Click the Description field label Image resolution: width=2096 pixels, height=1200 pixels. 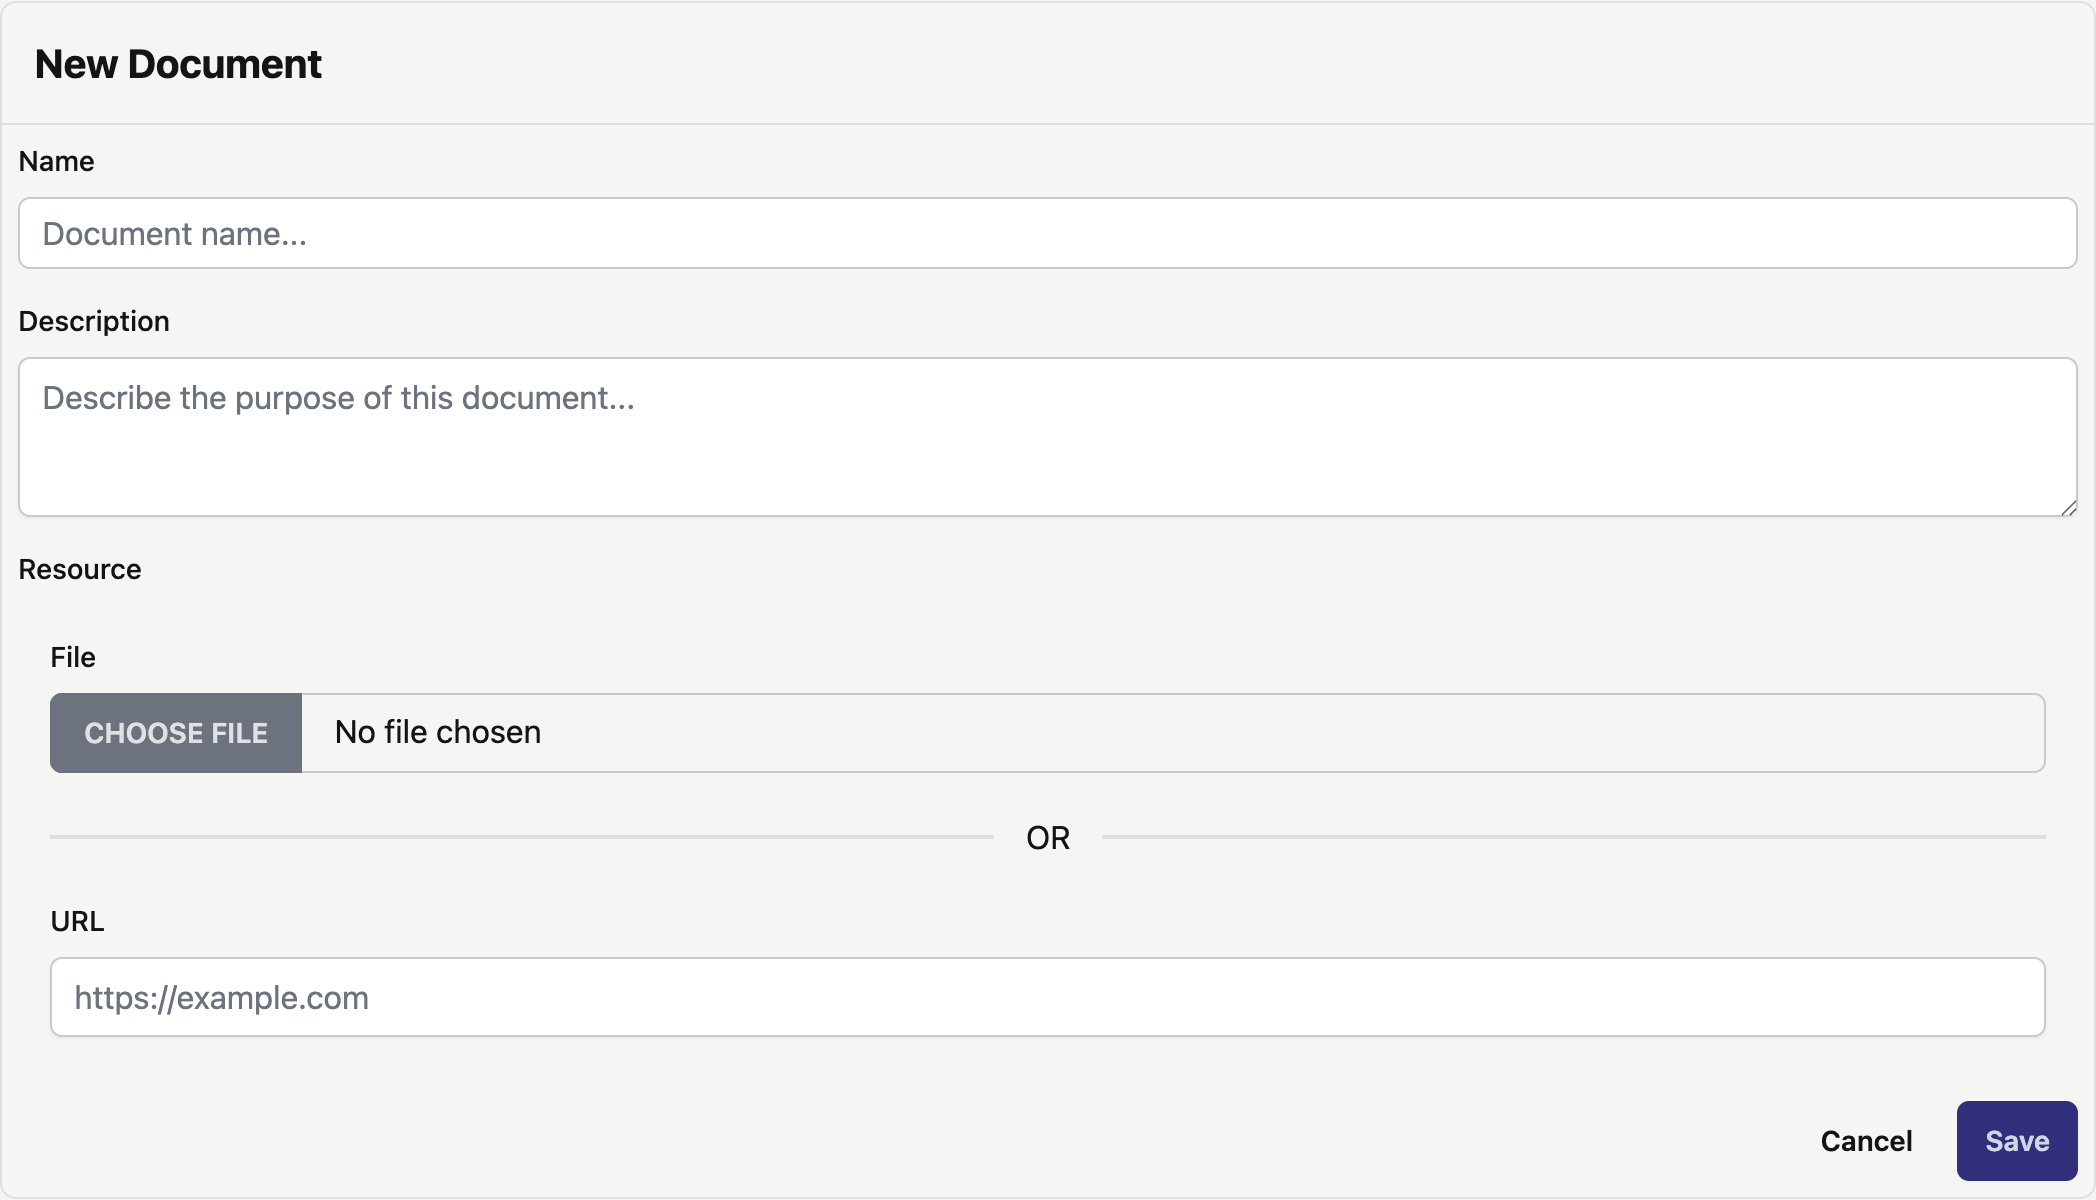[x=94, y=321]
